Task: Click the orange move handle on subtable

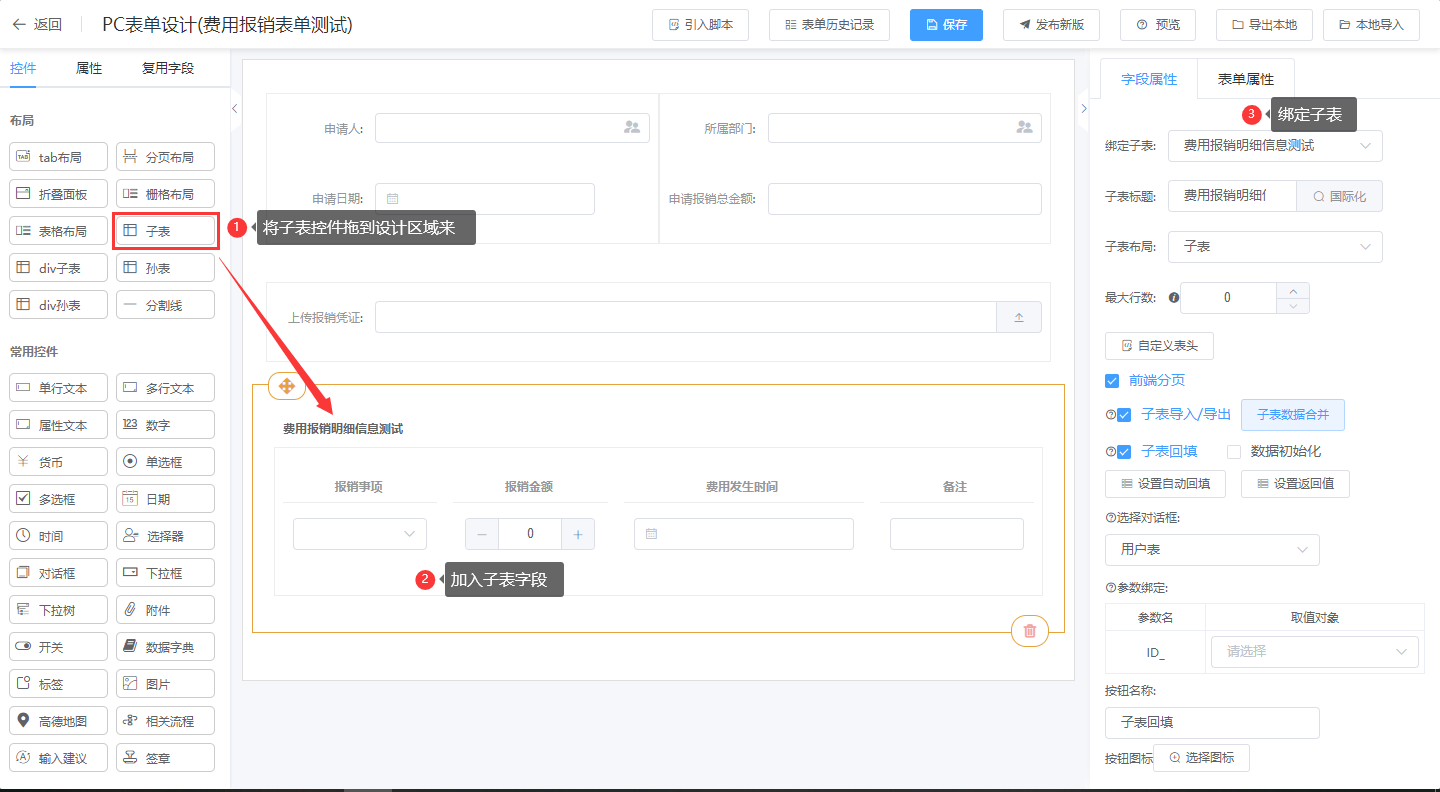Action: [x=286, y=386]
